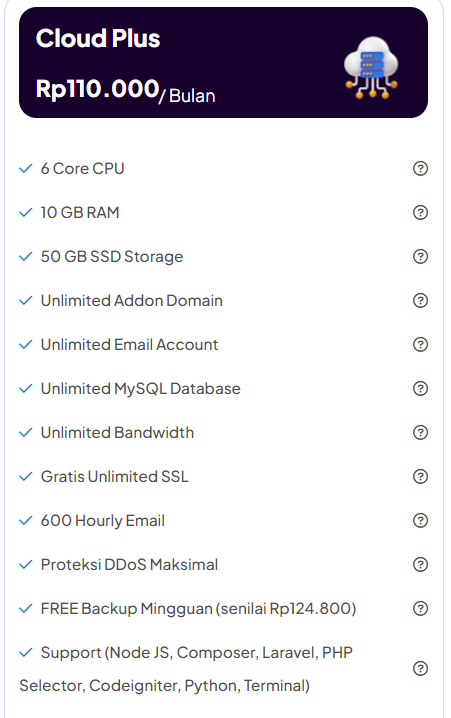Click checkmark next to Proteksi DDoS Maksimal
The height and width of the screenshot is (718, 451).
pos(26,564)
